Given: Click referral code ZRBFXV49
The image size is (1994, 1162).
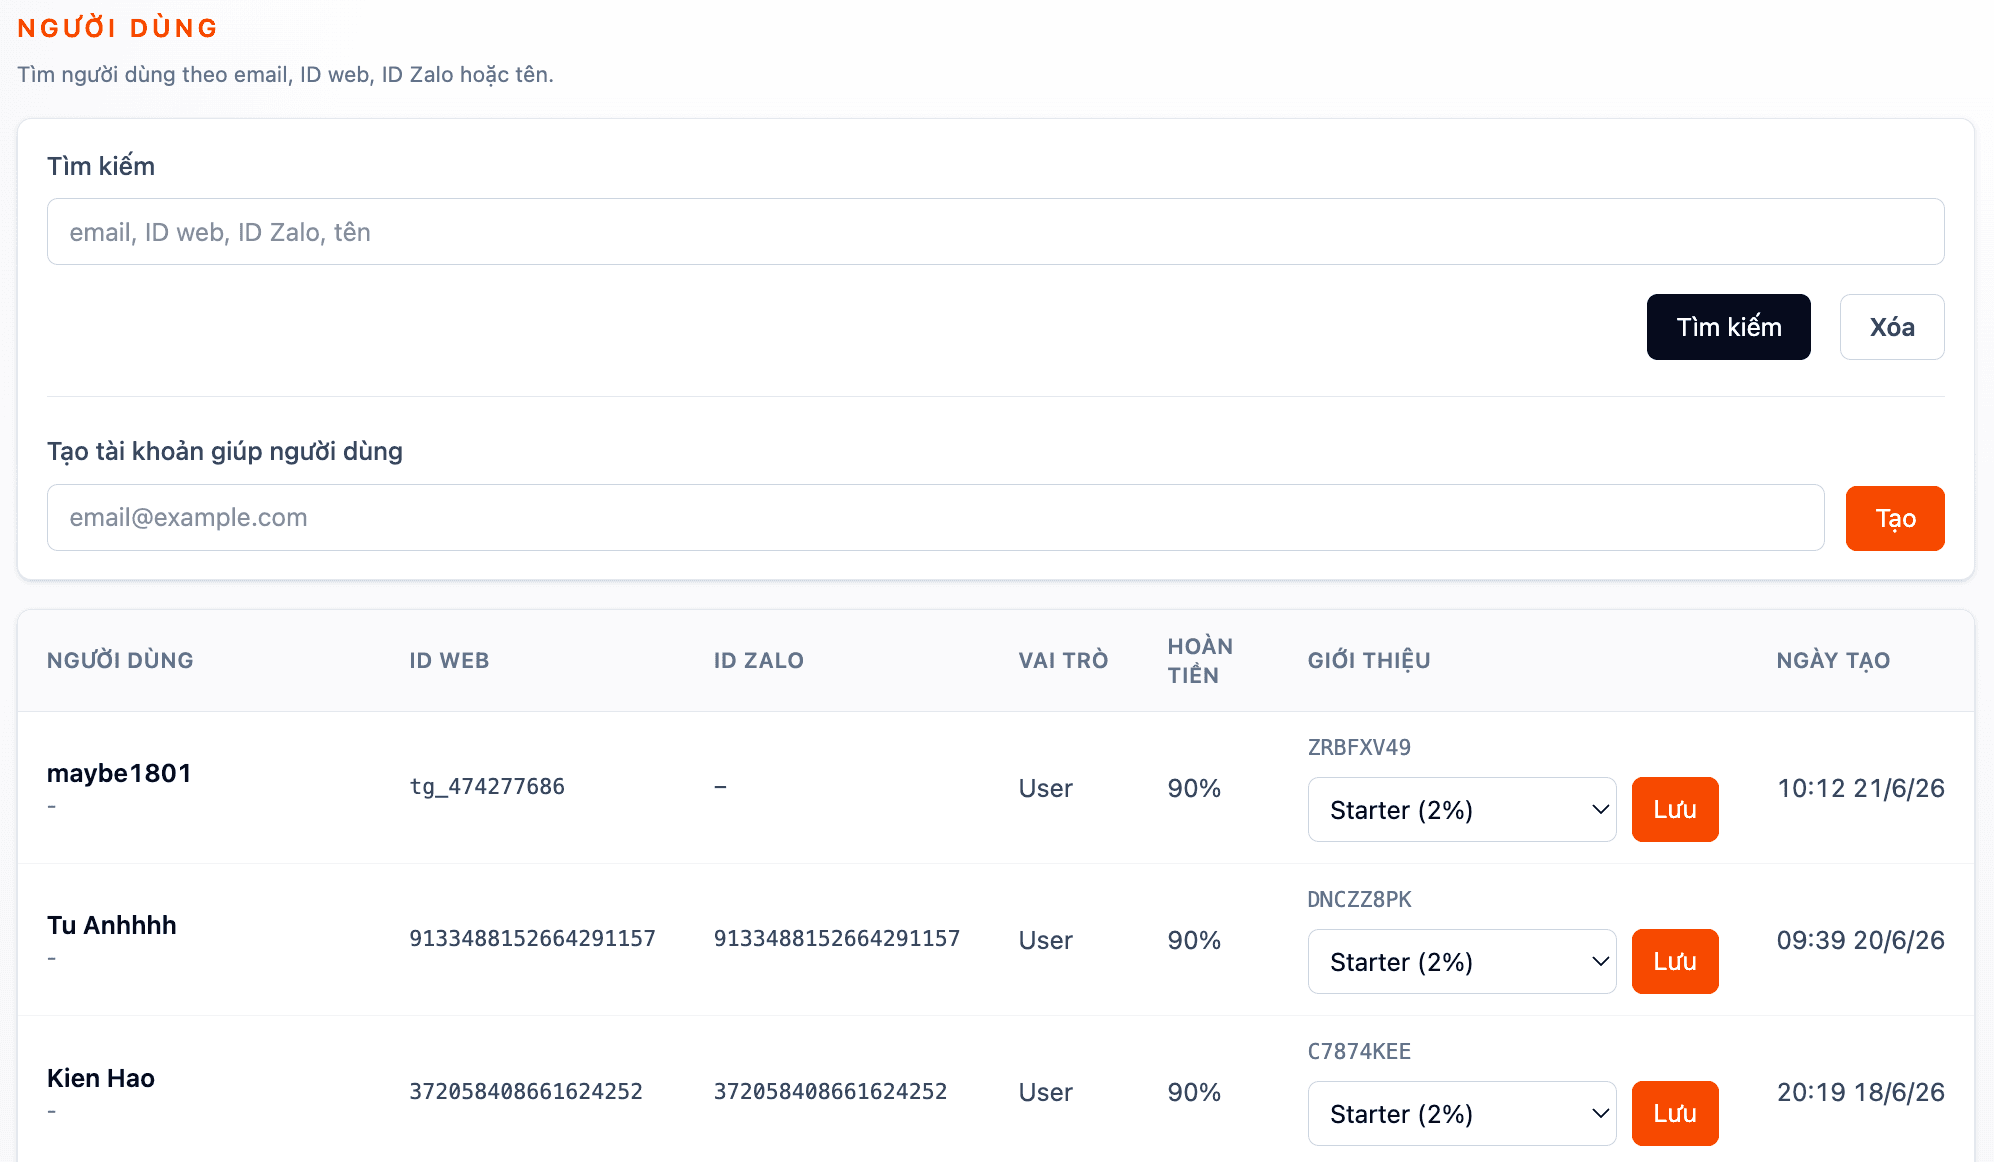Looking at the screenshot, I should tap(1359, 748).
